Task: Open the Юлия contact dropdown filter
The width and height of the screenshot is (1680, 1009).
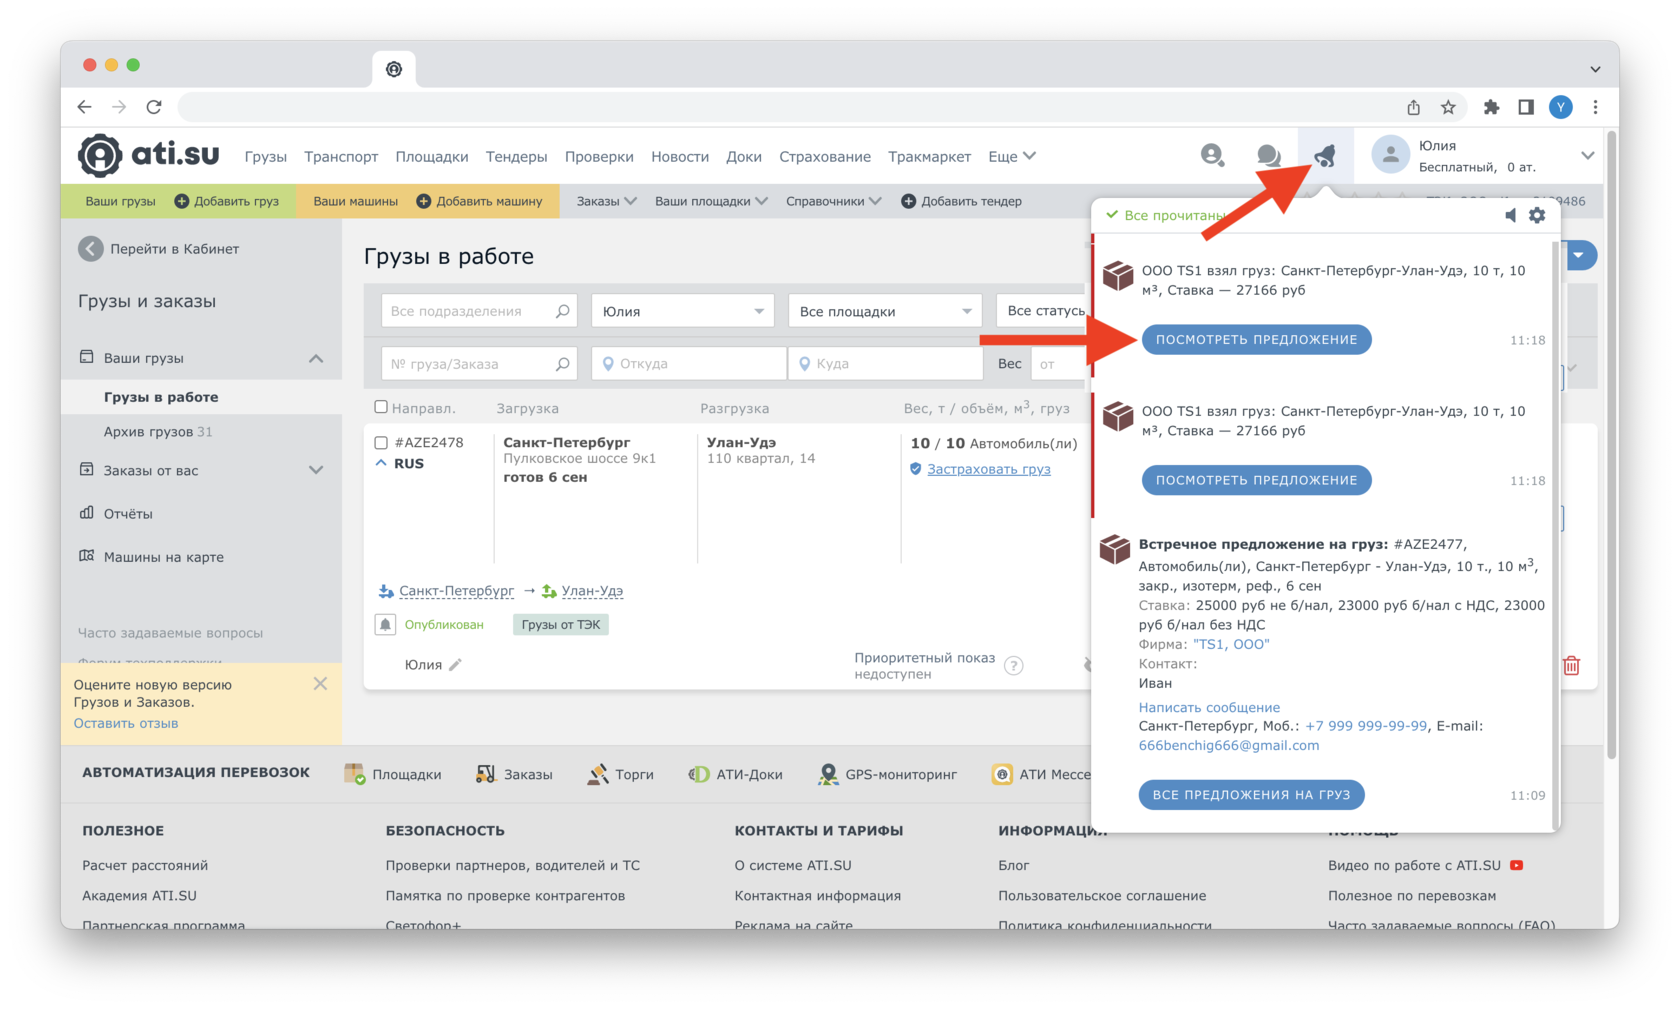Action: (x=683, y=311)
